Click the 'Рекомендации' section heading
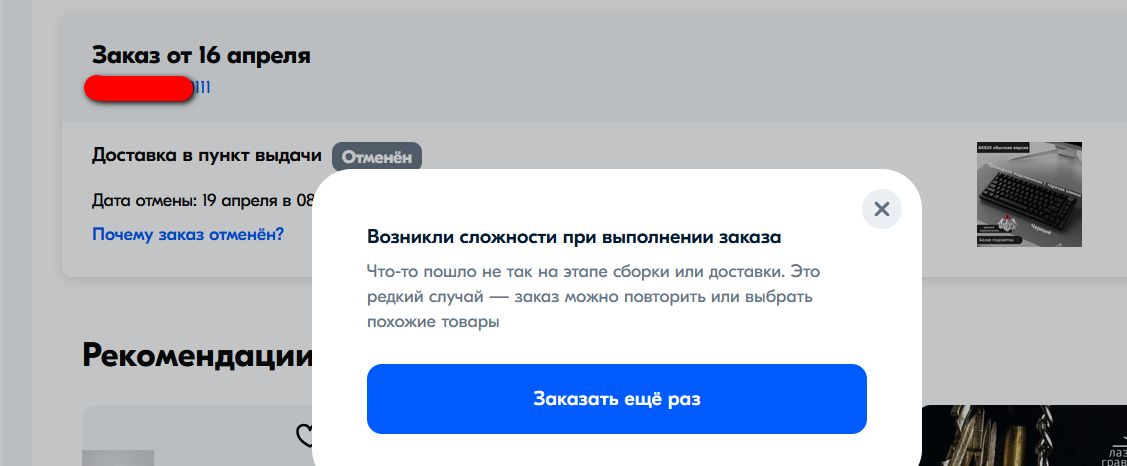 (198, 355)
